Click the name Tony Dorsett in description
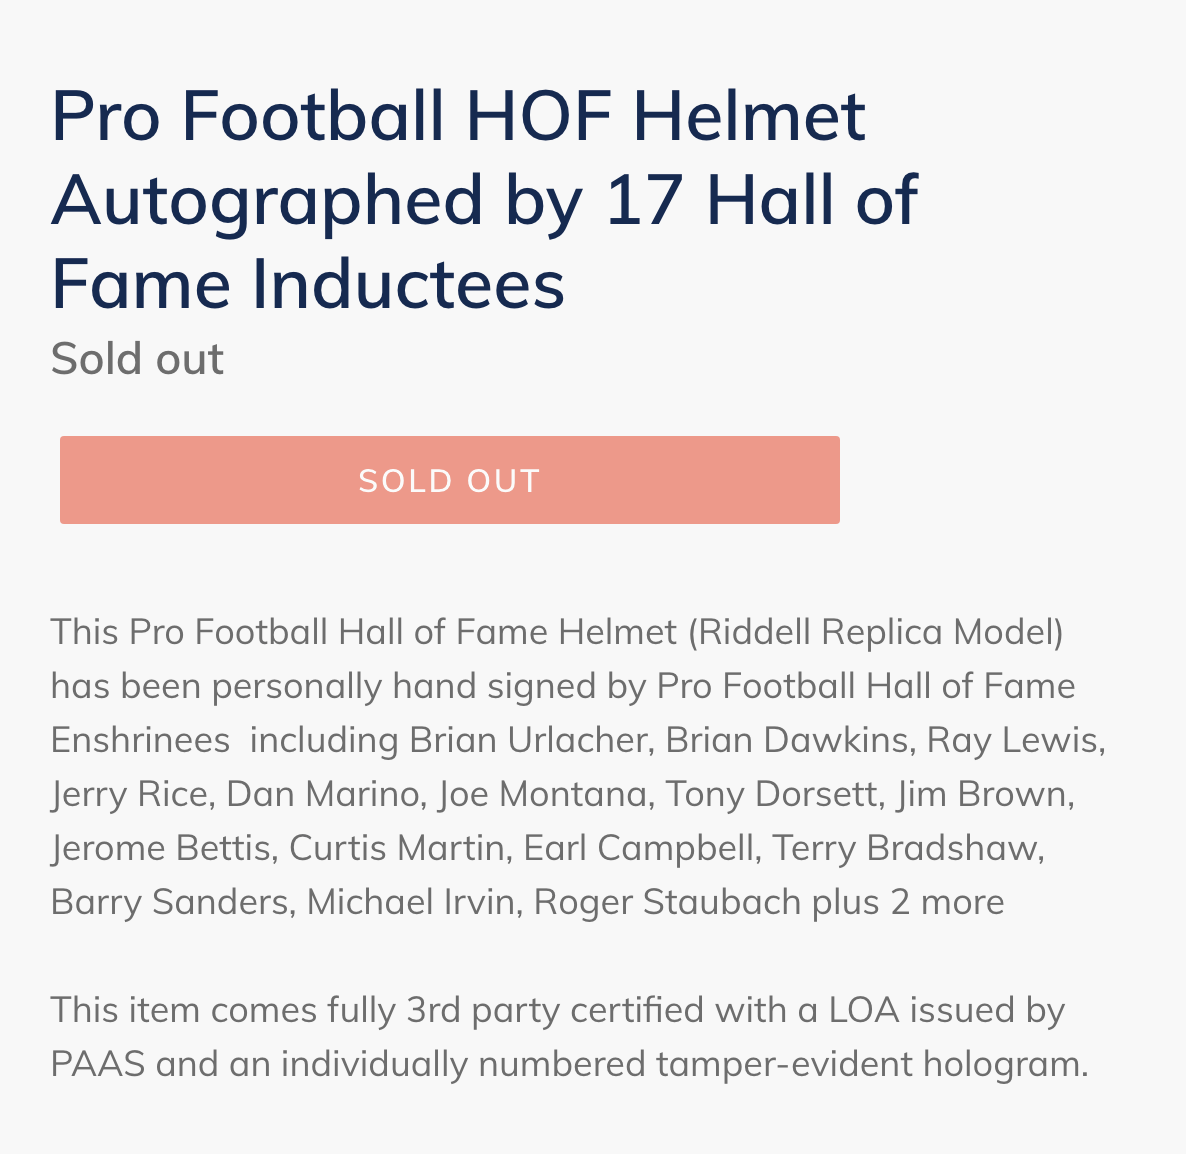The width and height of the screenshot is (1186, 1154). pos(771,794)
